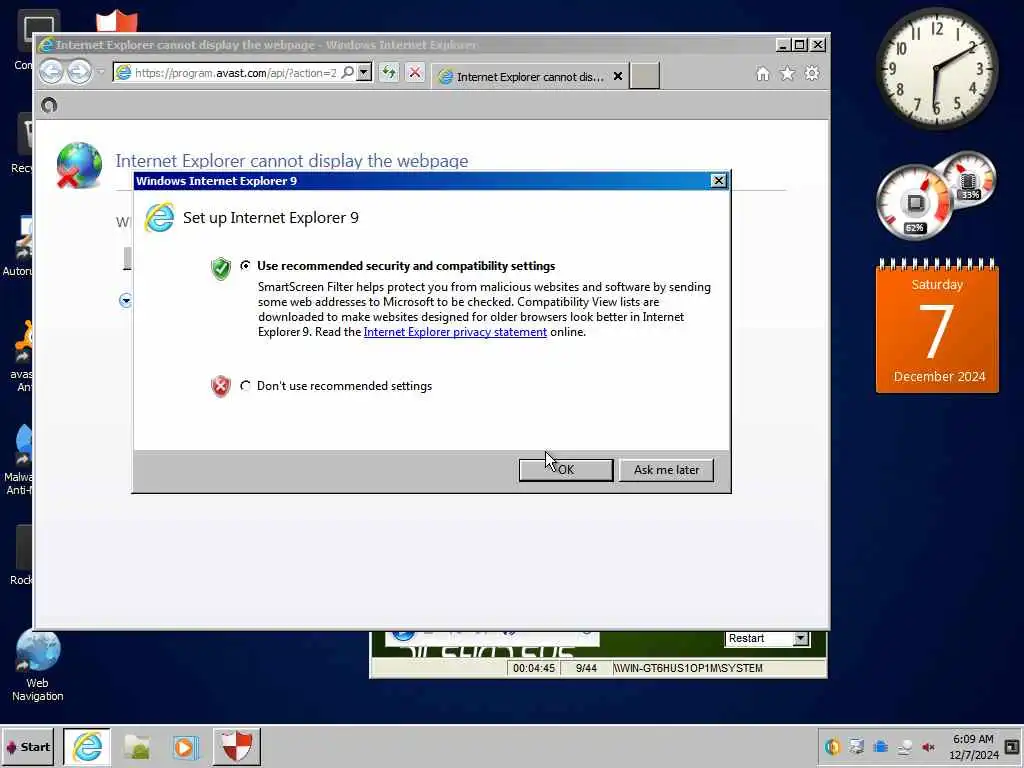
Task: Open the Web Navigation desktop shortcut
Action: [x=37, y=666]
